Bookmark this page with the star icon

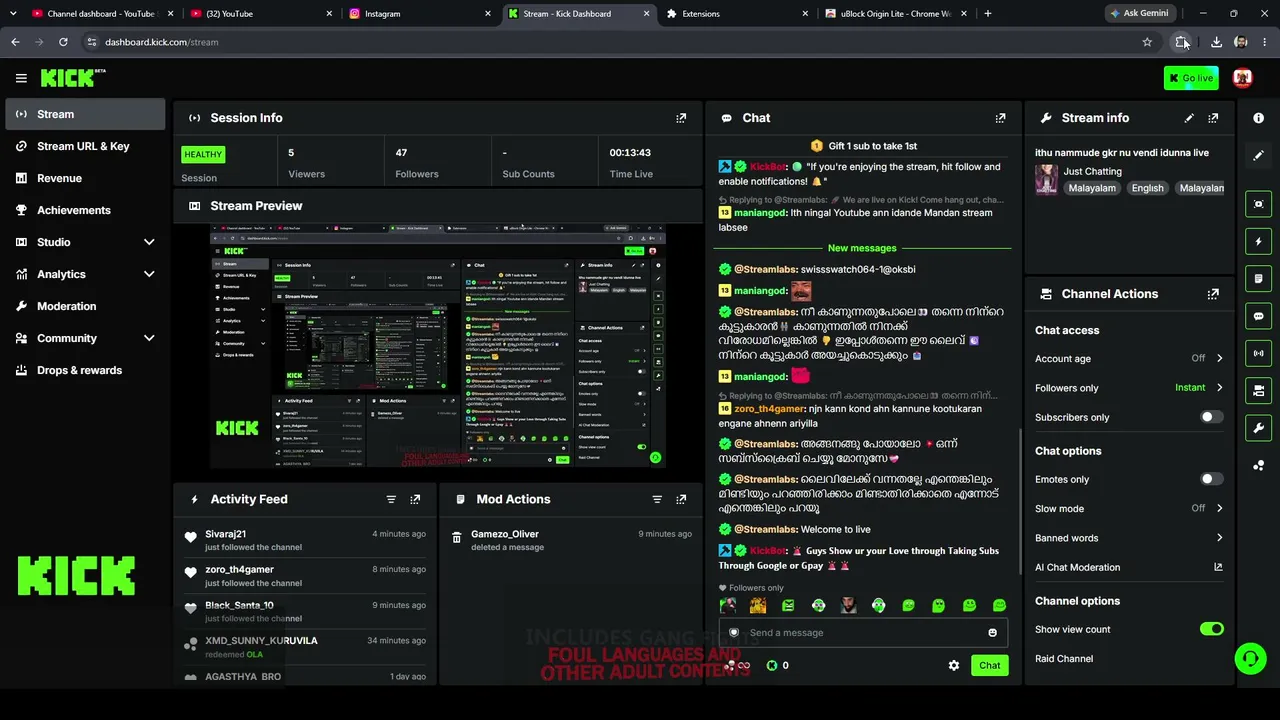tap(1147, 42)
